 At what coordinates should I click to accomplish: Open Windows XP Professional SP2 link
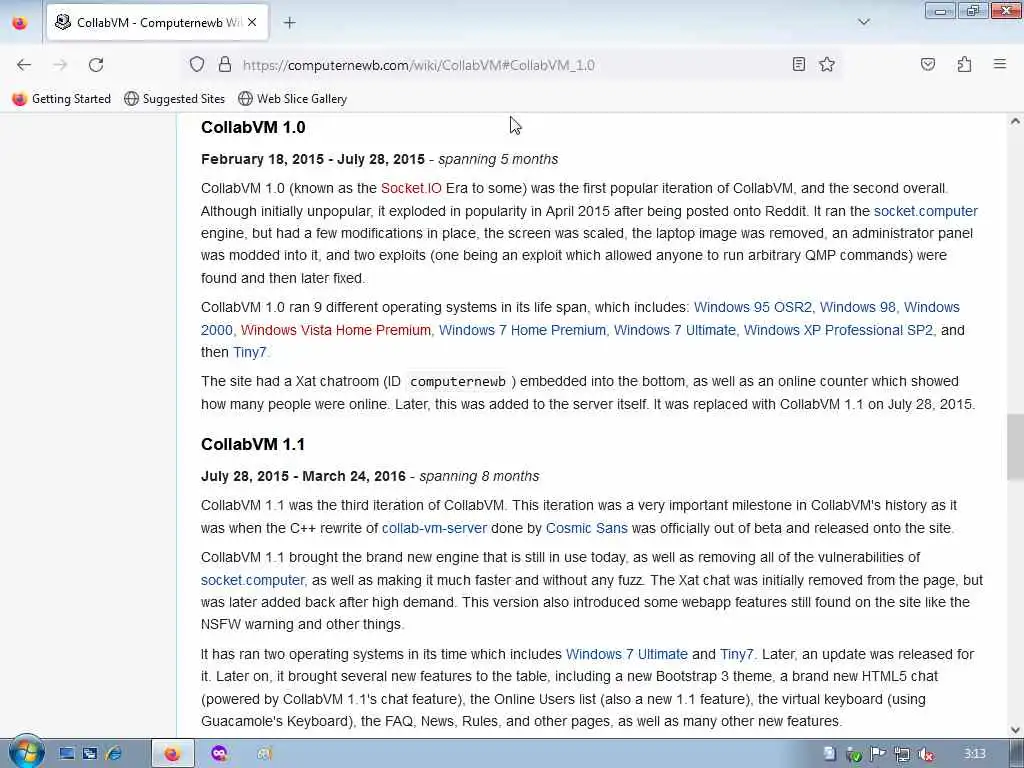coord(839,330)
